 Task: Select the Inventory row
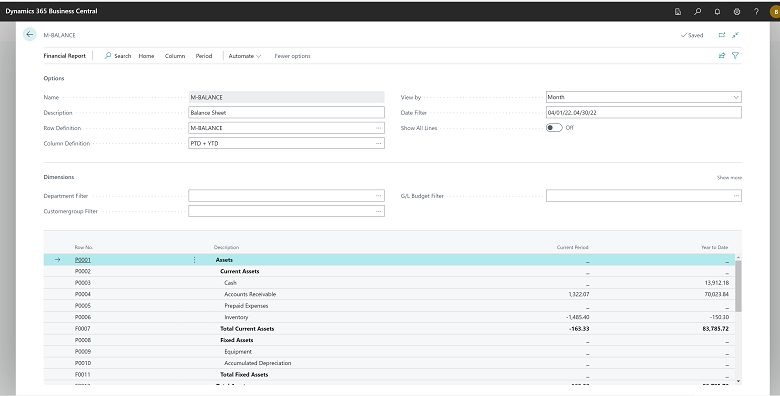[x=389, y=317]
